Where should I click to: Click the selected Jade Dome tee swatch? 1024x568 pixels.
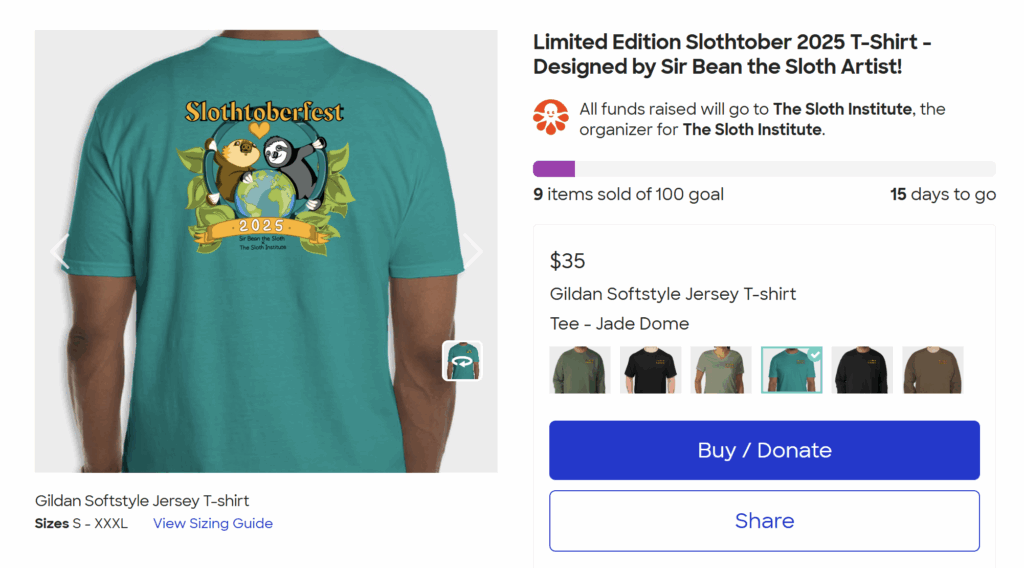791,370
